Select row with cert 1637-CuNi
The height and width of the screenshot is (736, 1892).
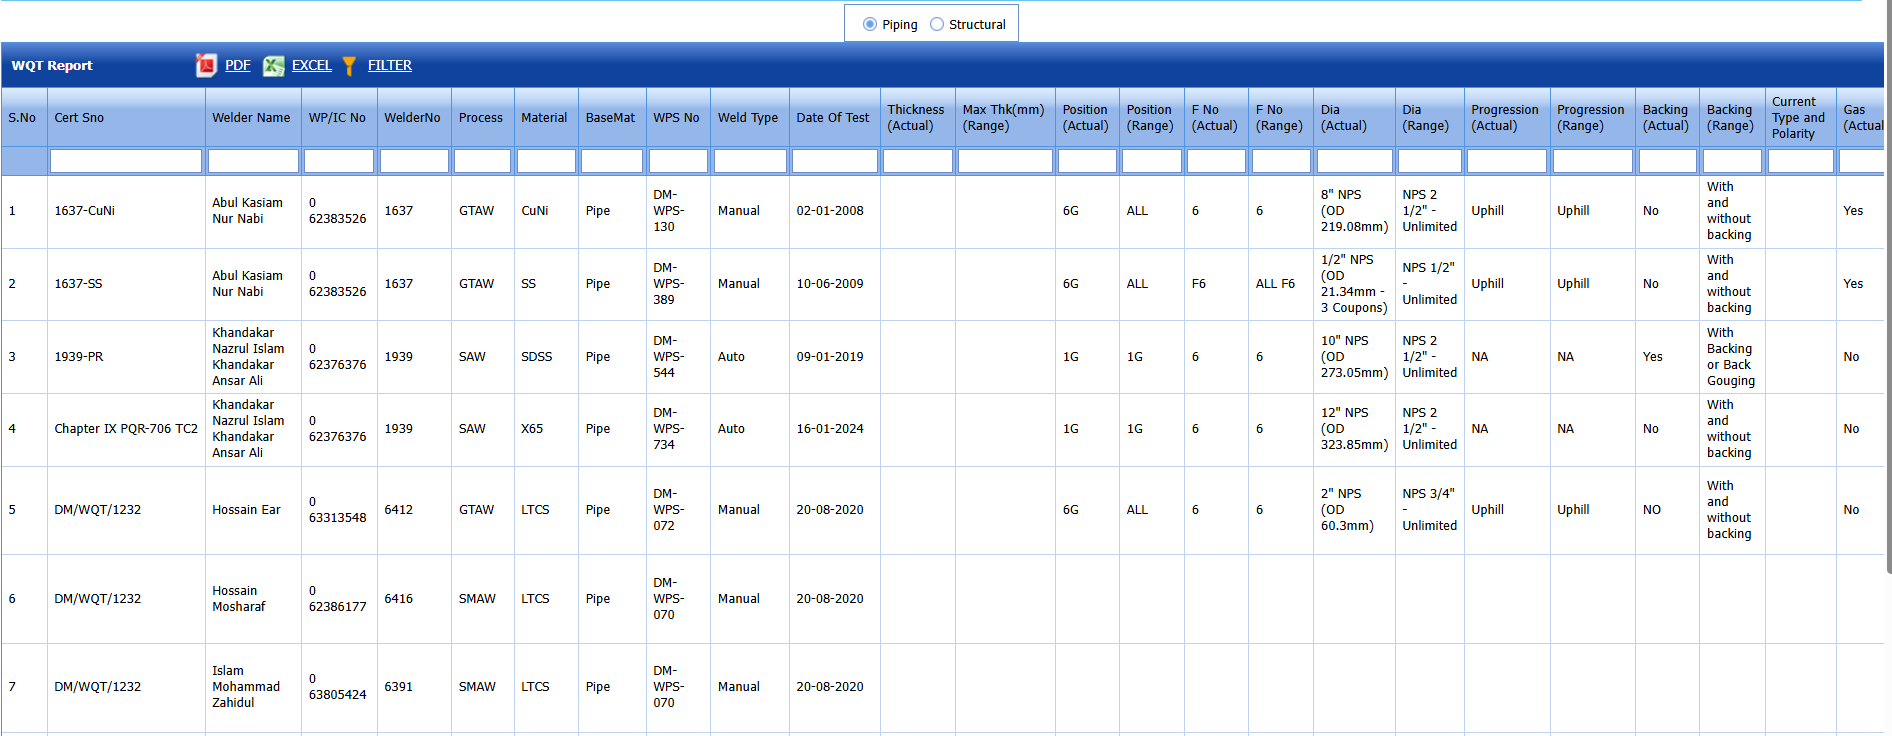tap(85, 211)
